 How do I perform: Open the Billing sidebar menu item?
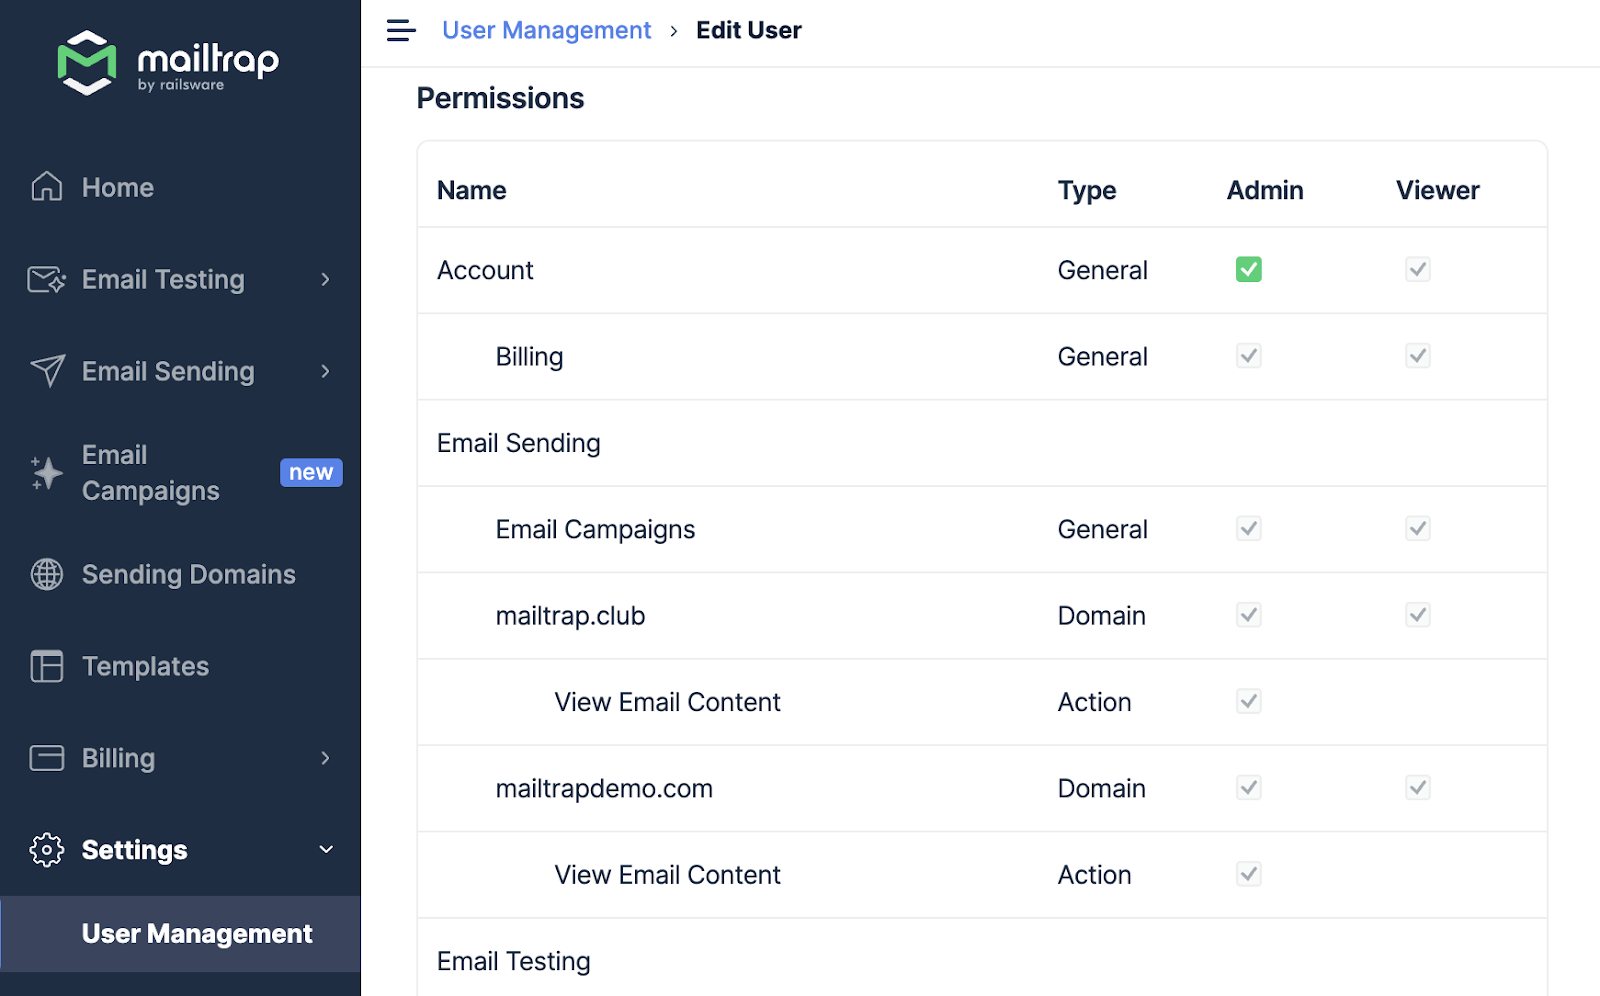coord(118,758)
